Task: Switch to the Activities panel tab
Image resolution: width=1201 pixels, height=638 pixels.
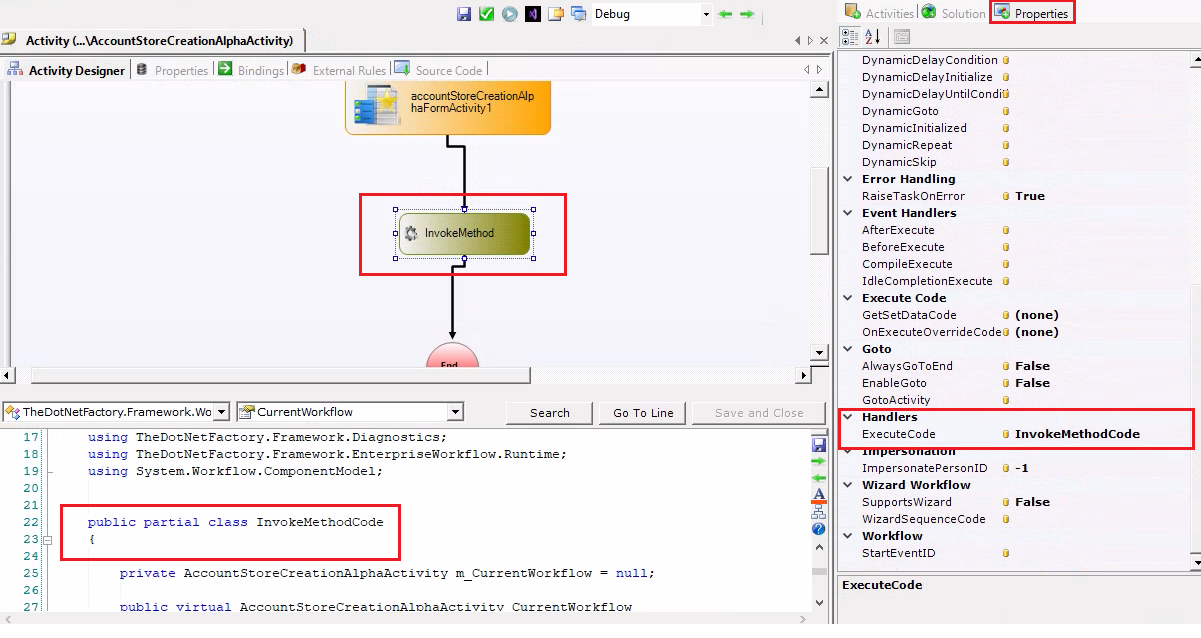Action: (x=879, y=13)
